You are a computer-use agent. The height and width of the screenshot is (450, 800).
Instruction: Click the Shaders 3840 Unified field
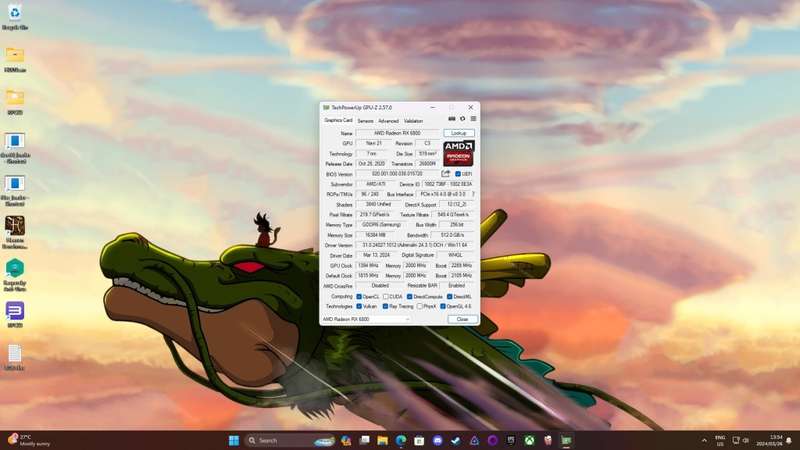point(378,205)
